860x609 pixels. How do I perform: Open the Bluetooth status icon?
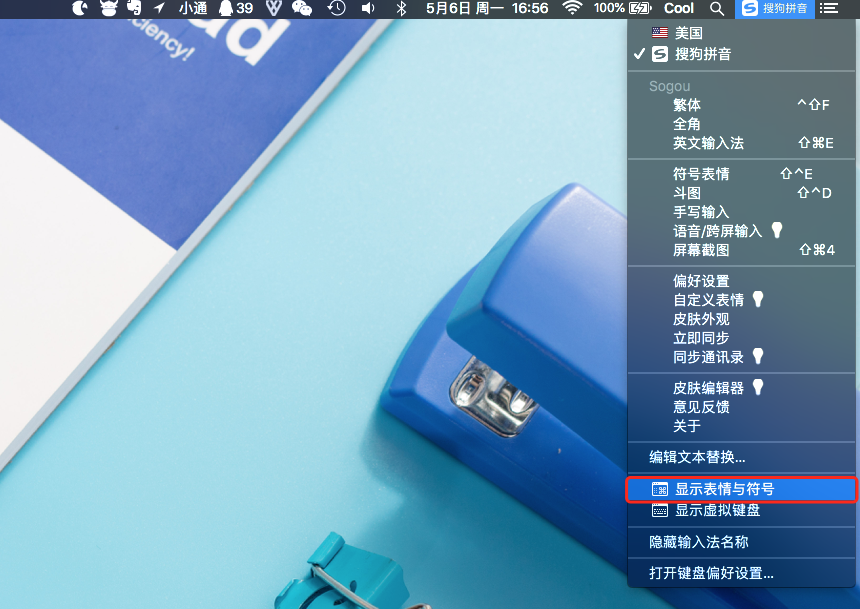(401, 8)
